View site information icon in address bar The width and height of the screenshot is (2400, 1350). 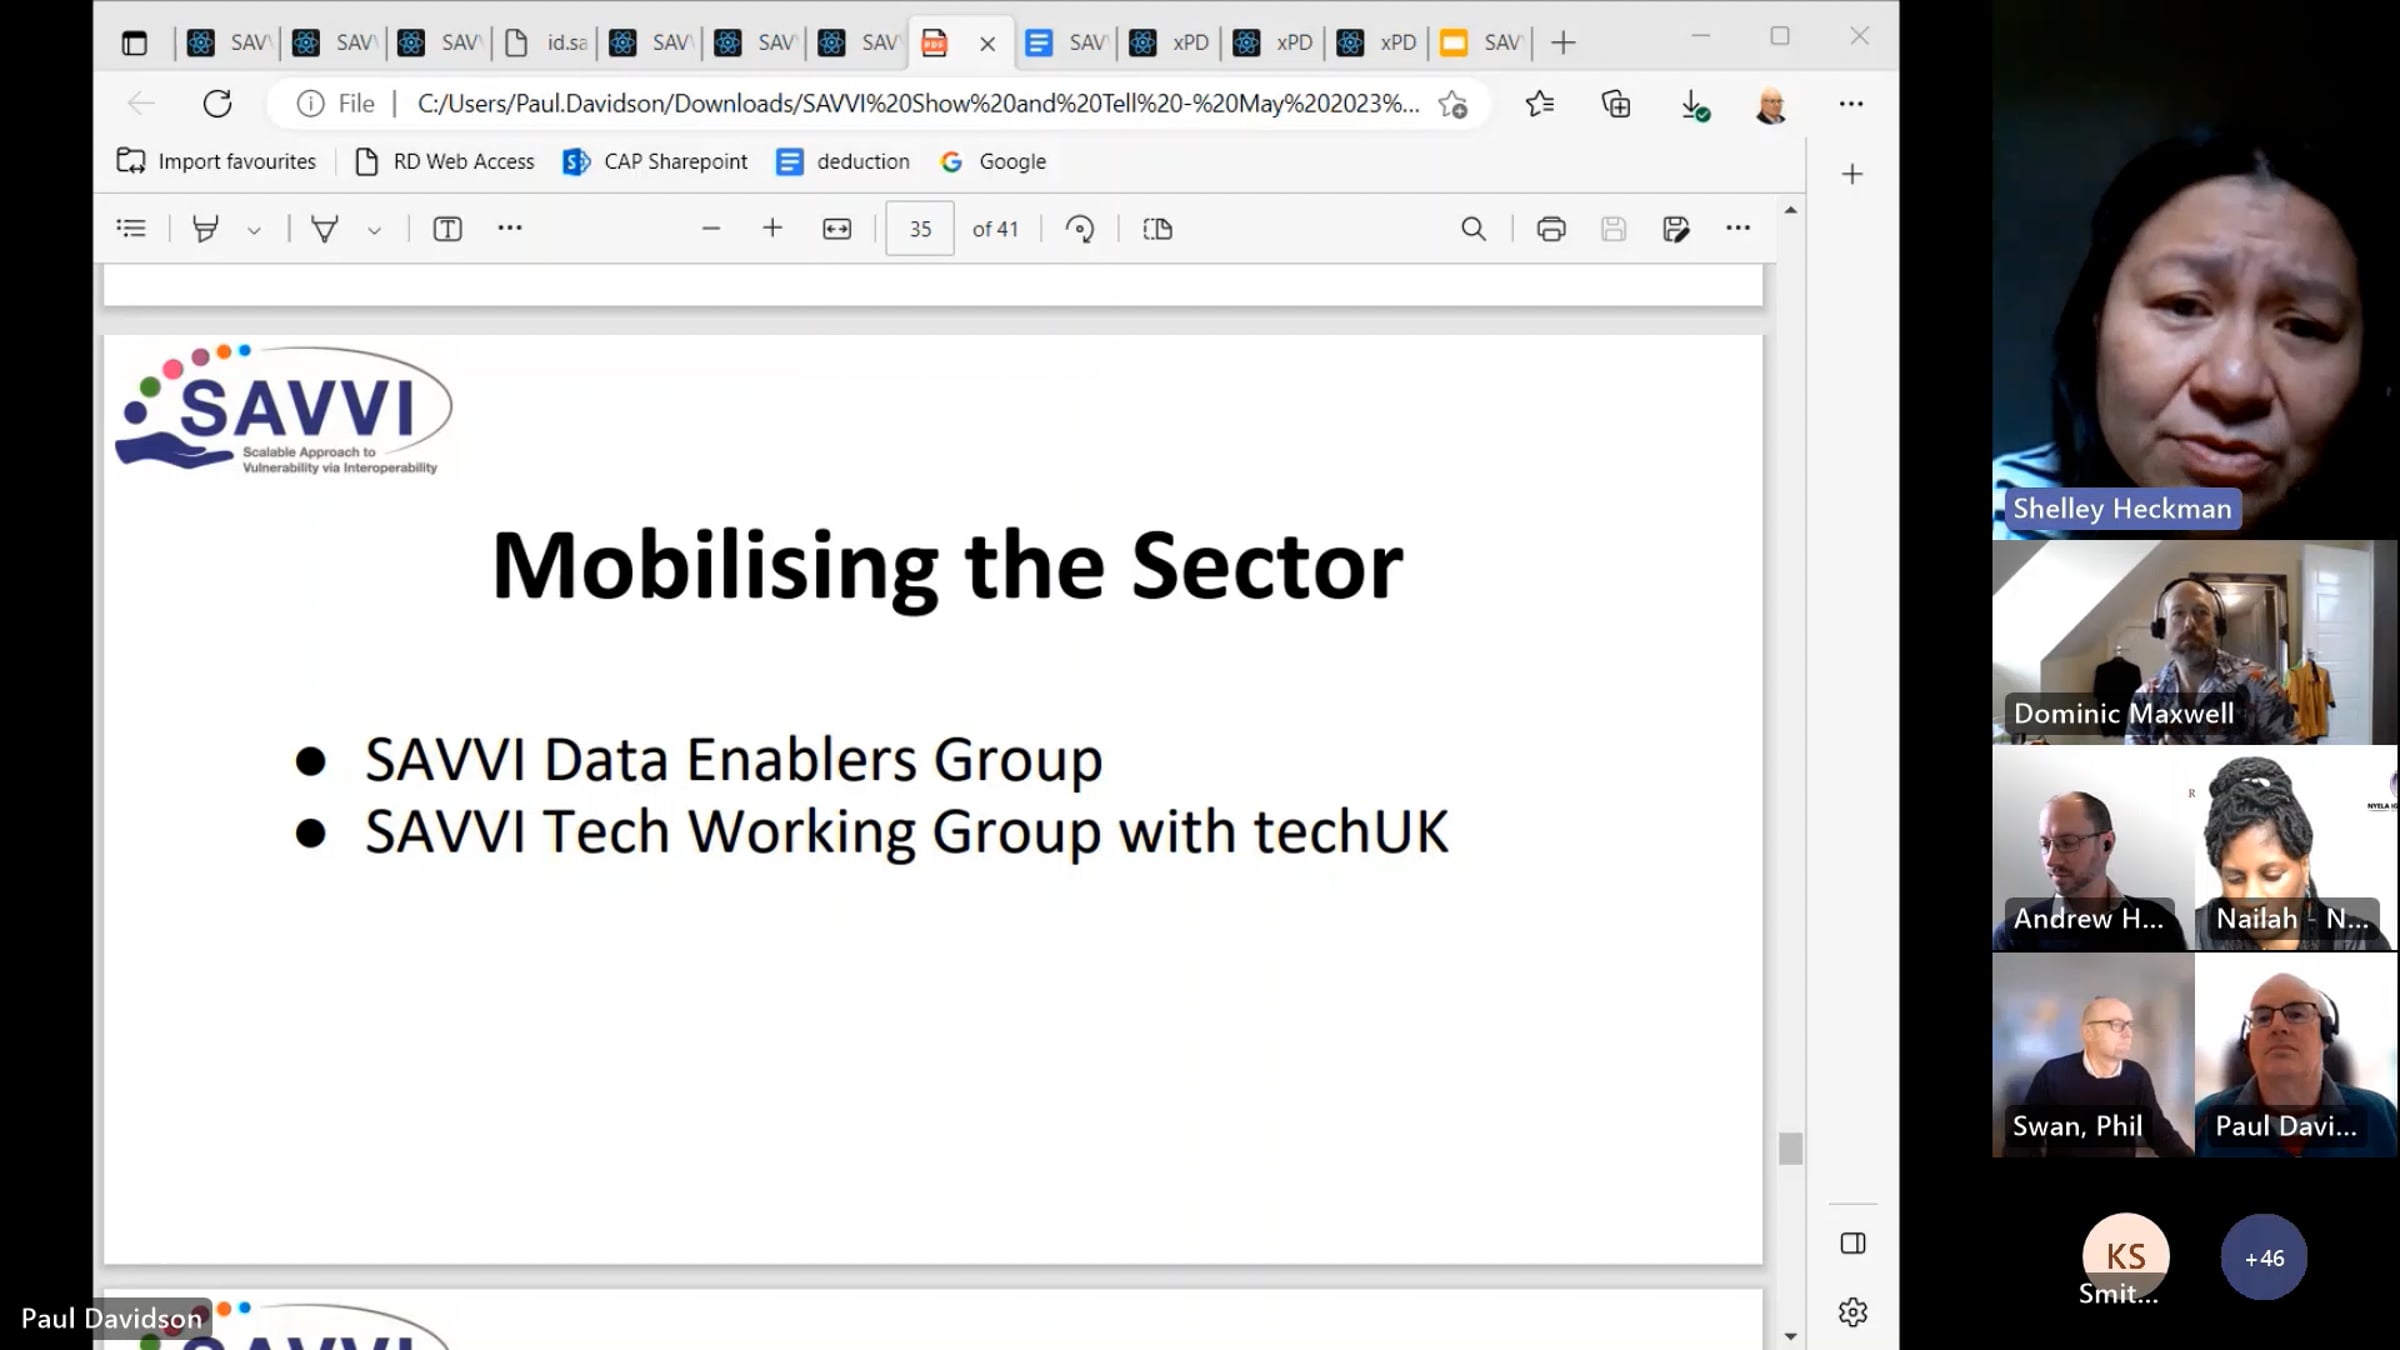(310, 104)
